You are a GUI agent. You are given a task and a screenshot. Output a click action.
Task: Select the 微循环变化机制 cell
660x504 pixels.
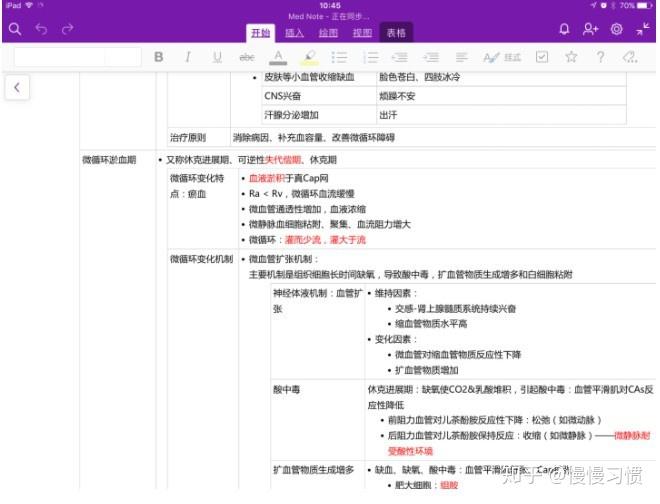point(203,259)
